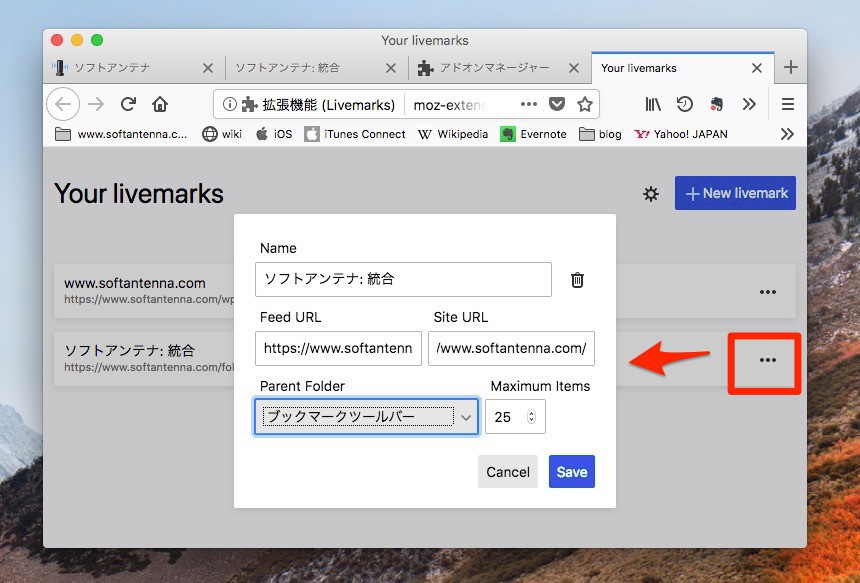Cancel the livemark edit dialog
Viewport: 860px width, 583px height.
pos(508,472)
